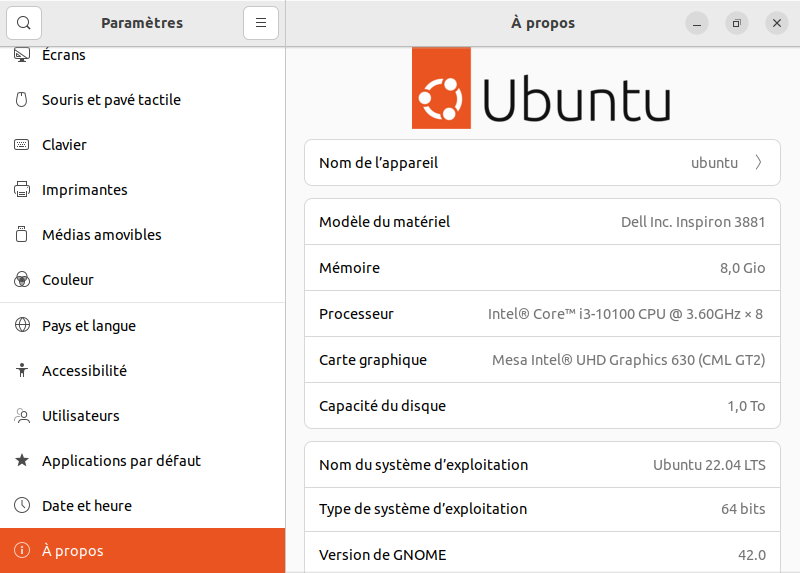800x573 pixels.
Task: Maximize the settings window
Action: coord(737,23)
